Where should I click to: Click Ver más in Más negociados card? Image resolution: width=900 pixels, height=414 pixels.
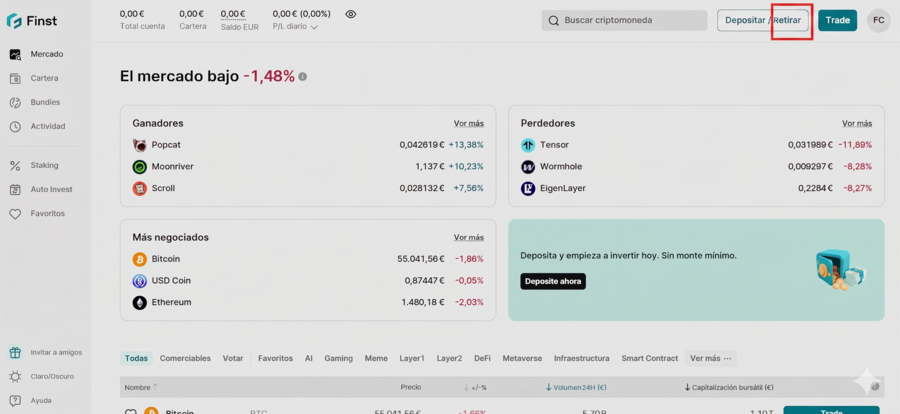[x=468, y=237]
